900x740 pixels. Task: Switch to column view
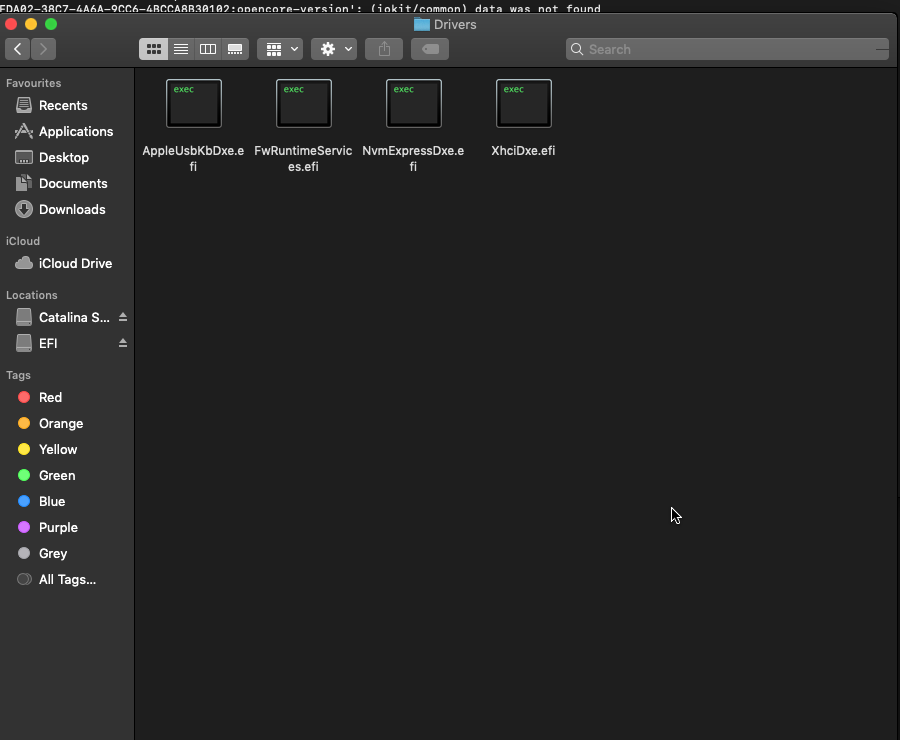tap(208, 49)
